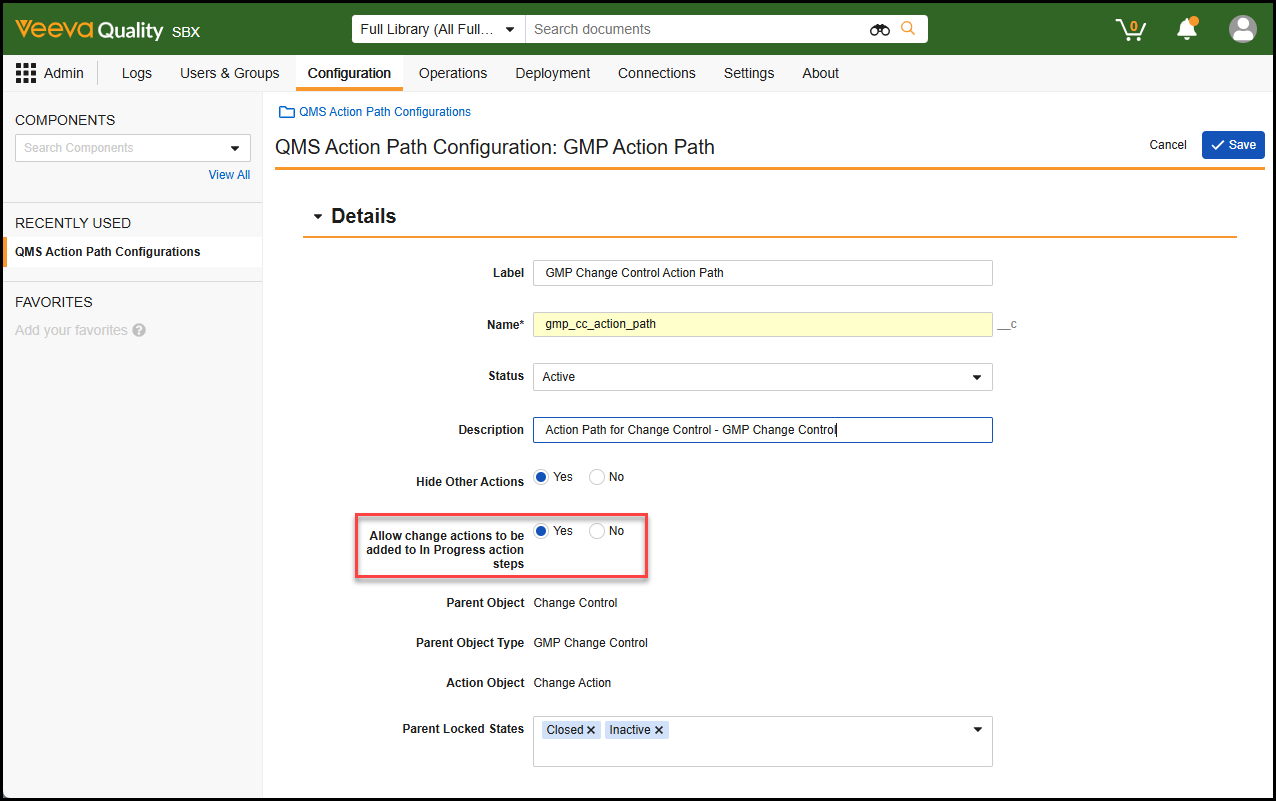This screenshot has width=1276, height=801.
Task: Open the Admin app grid icon
Action: coord(26,73)
